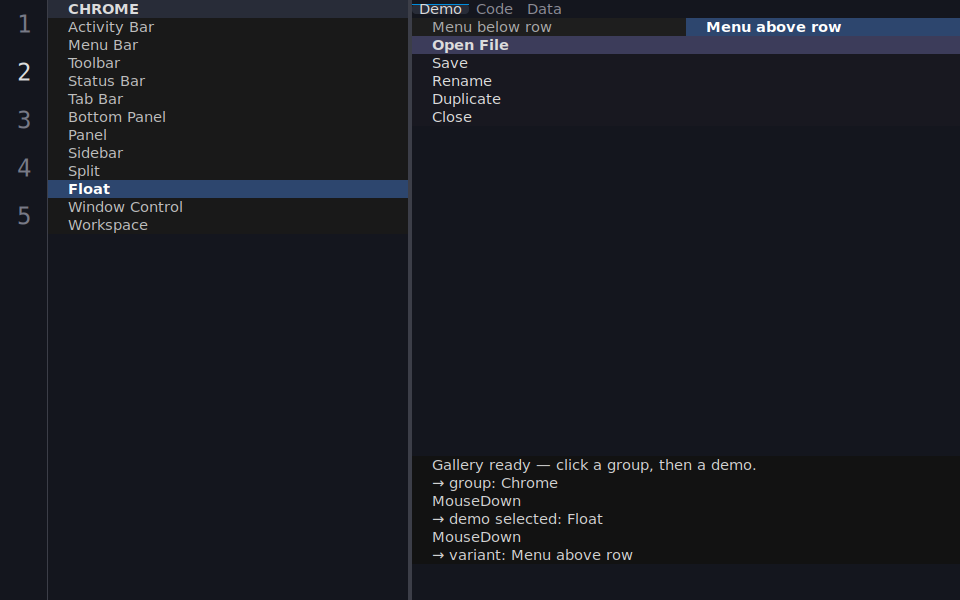Select the Workspace demo
Image resolution: width=960 pixels, height=600 pixels.
pos(228,225)
